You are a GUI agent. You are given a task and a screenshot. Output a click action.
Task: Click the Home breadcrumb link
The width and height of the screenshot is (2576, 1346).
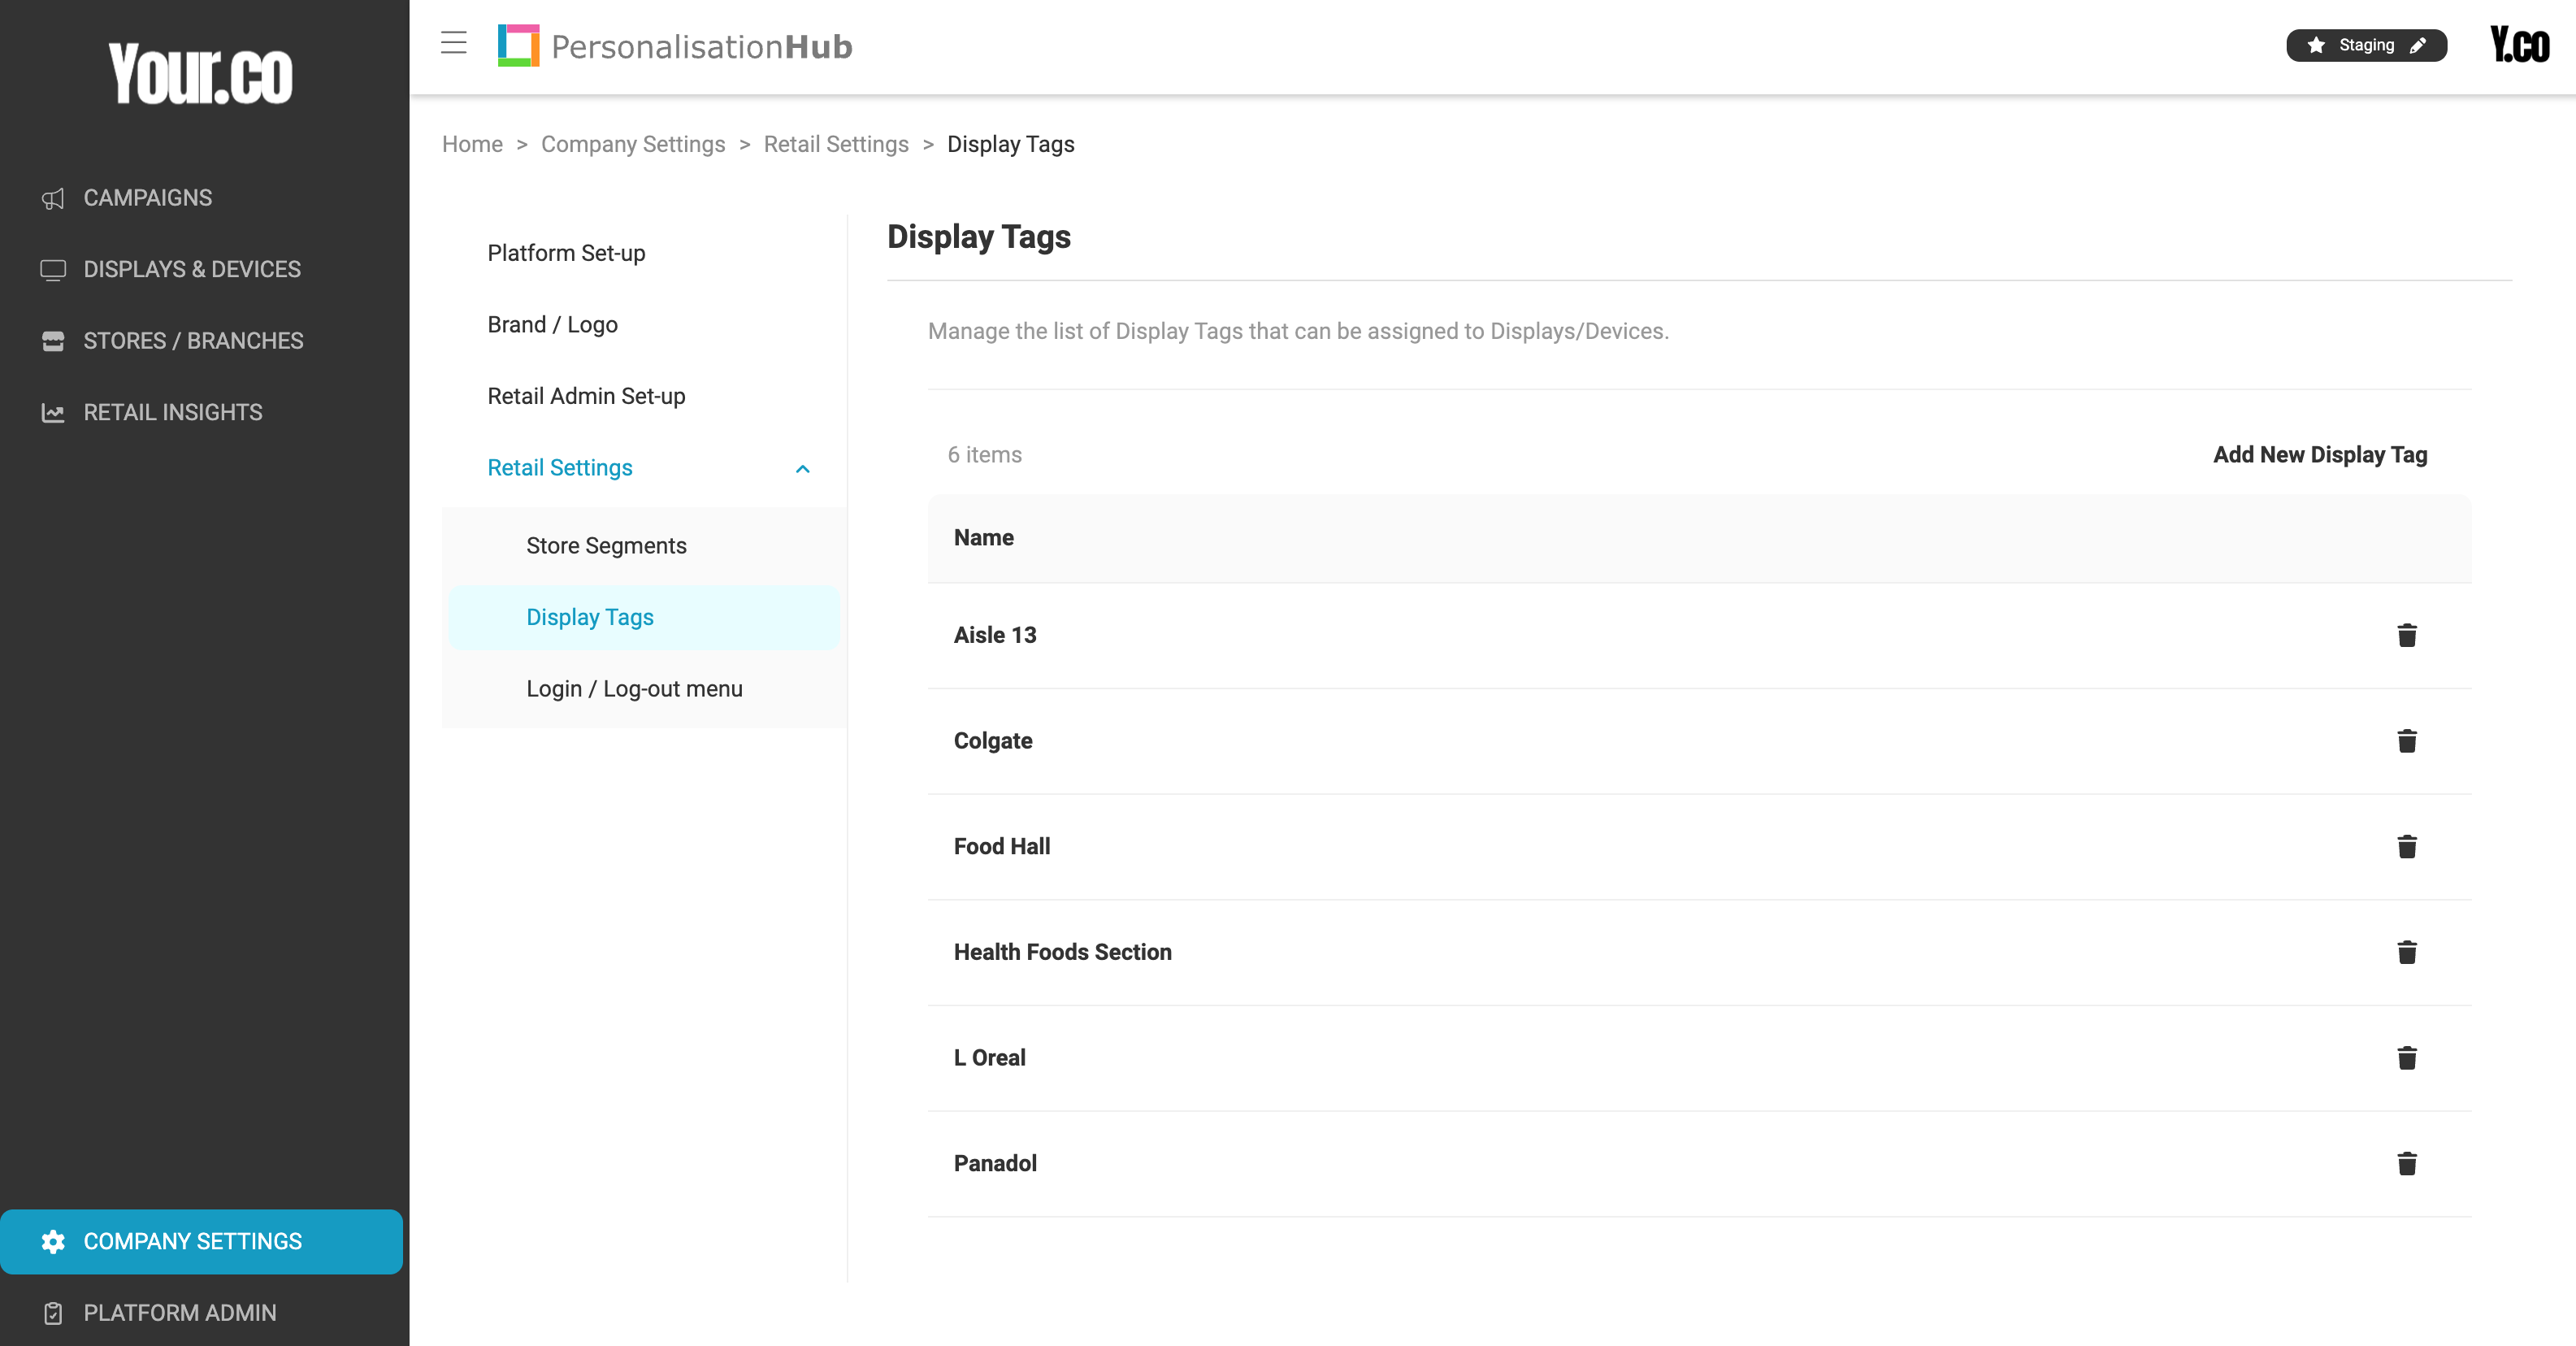[472, 144]
